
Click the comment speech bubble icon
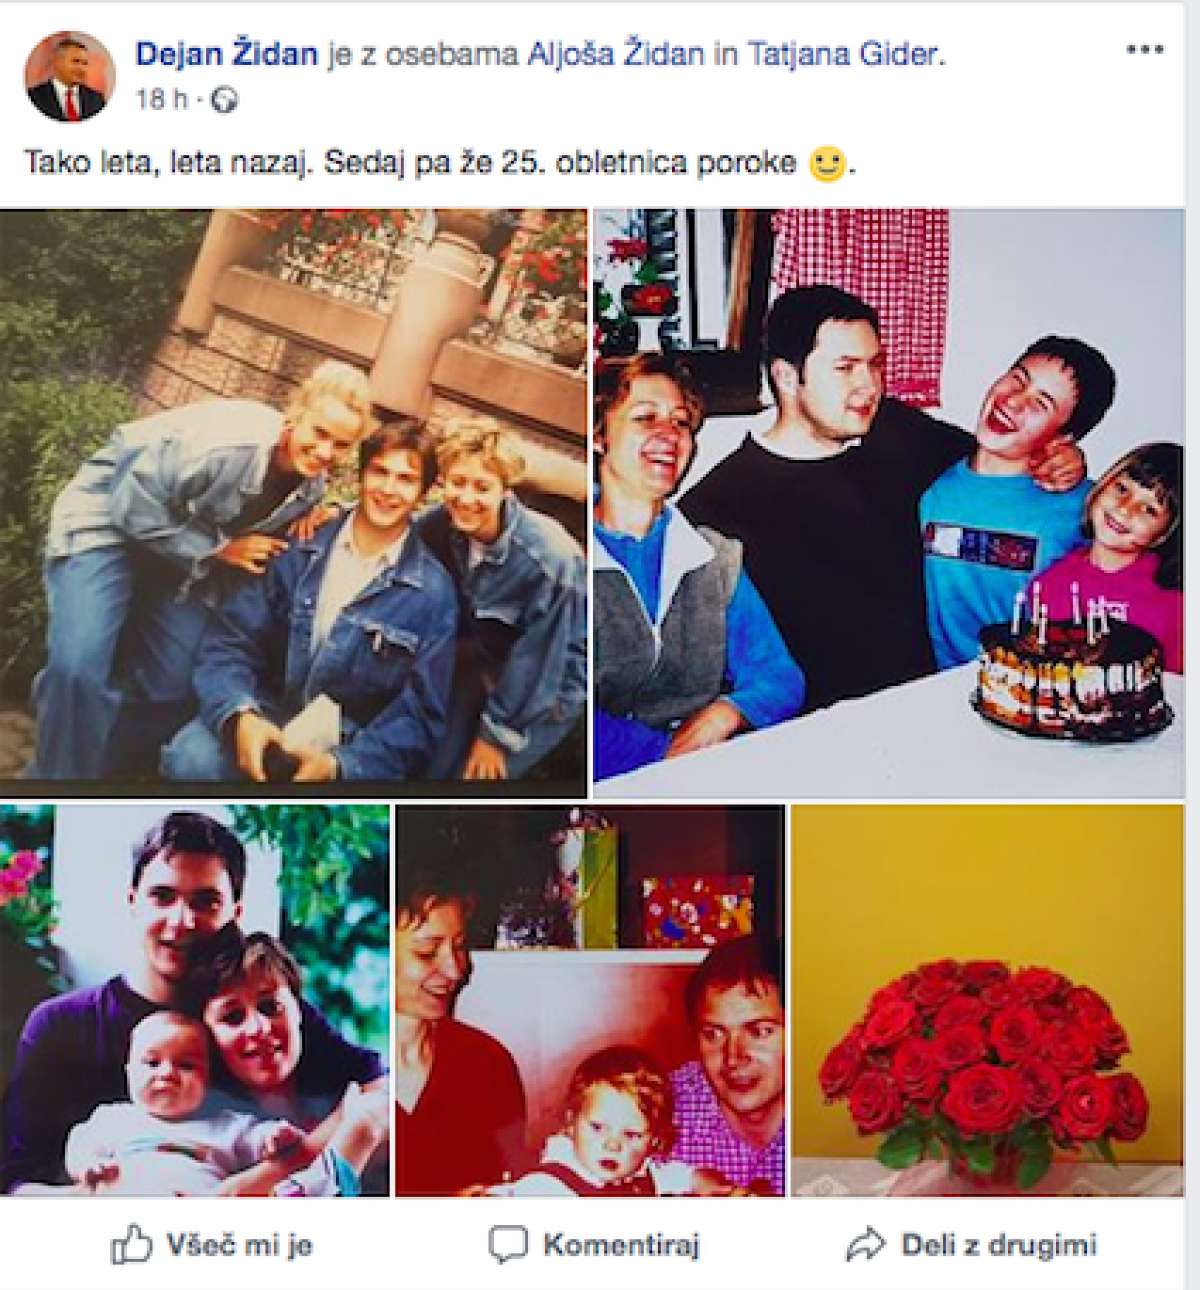click(x=507, y=1245)
